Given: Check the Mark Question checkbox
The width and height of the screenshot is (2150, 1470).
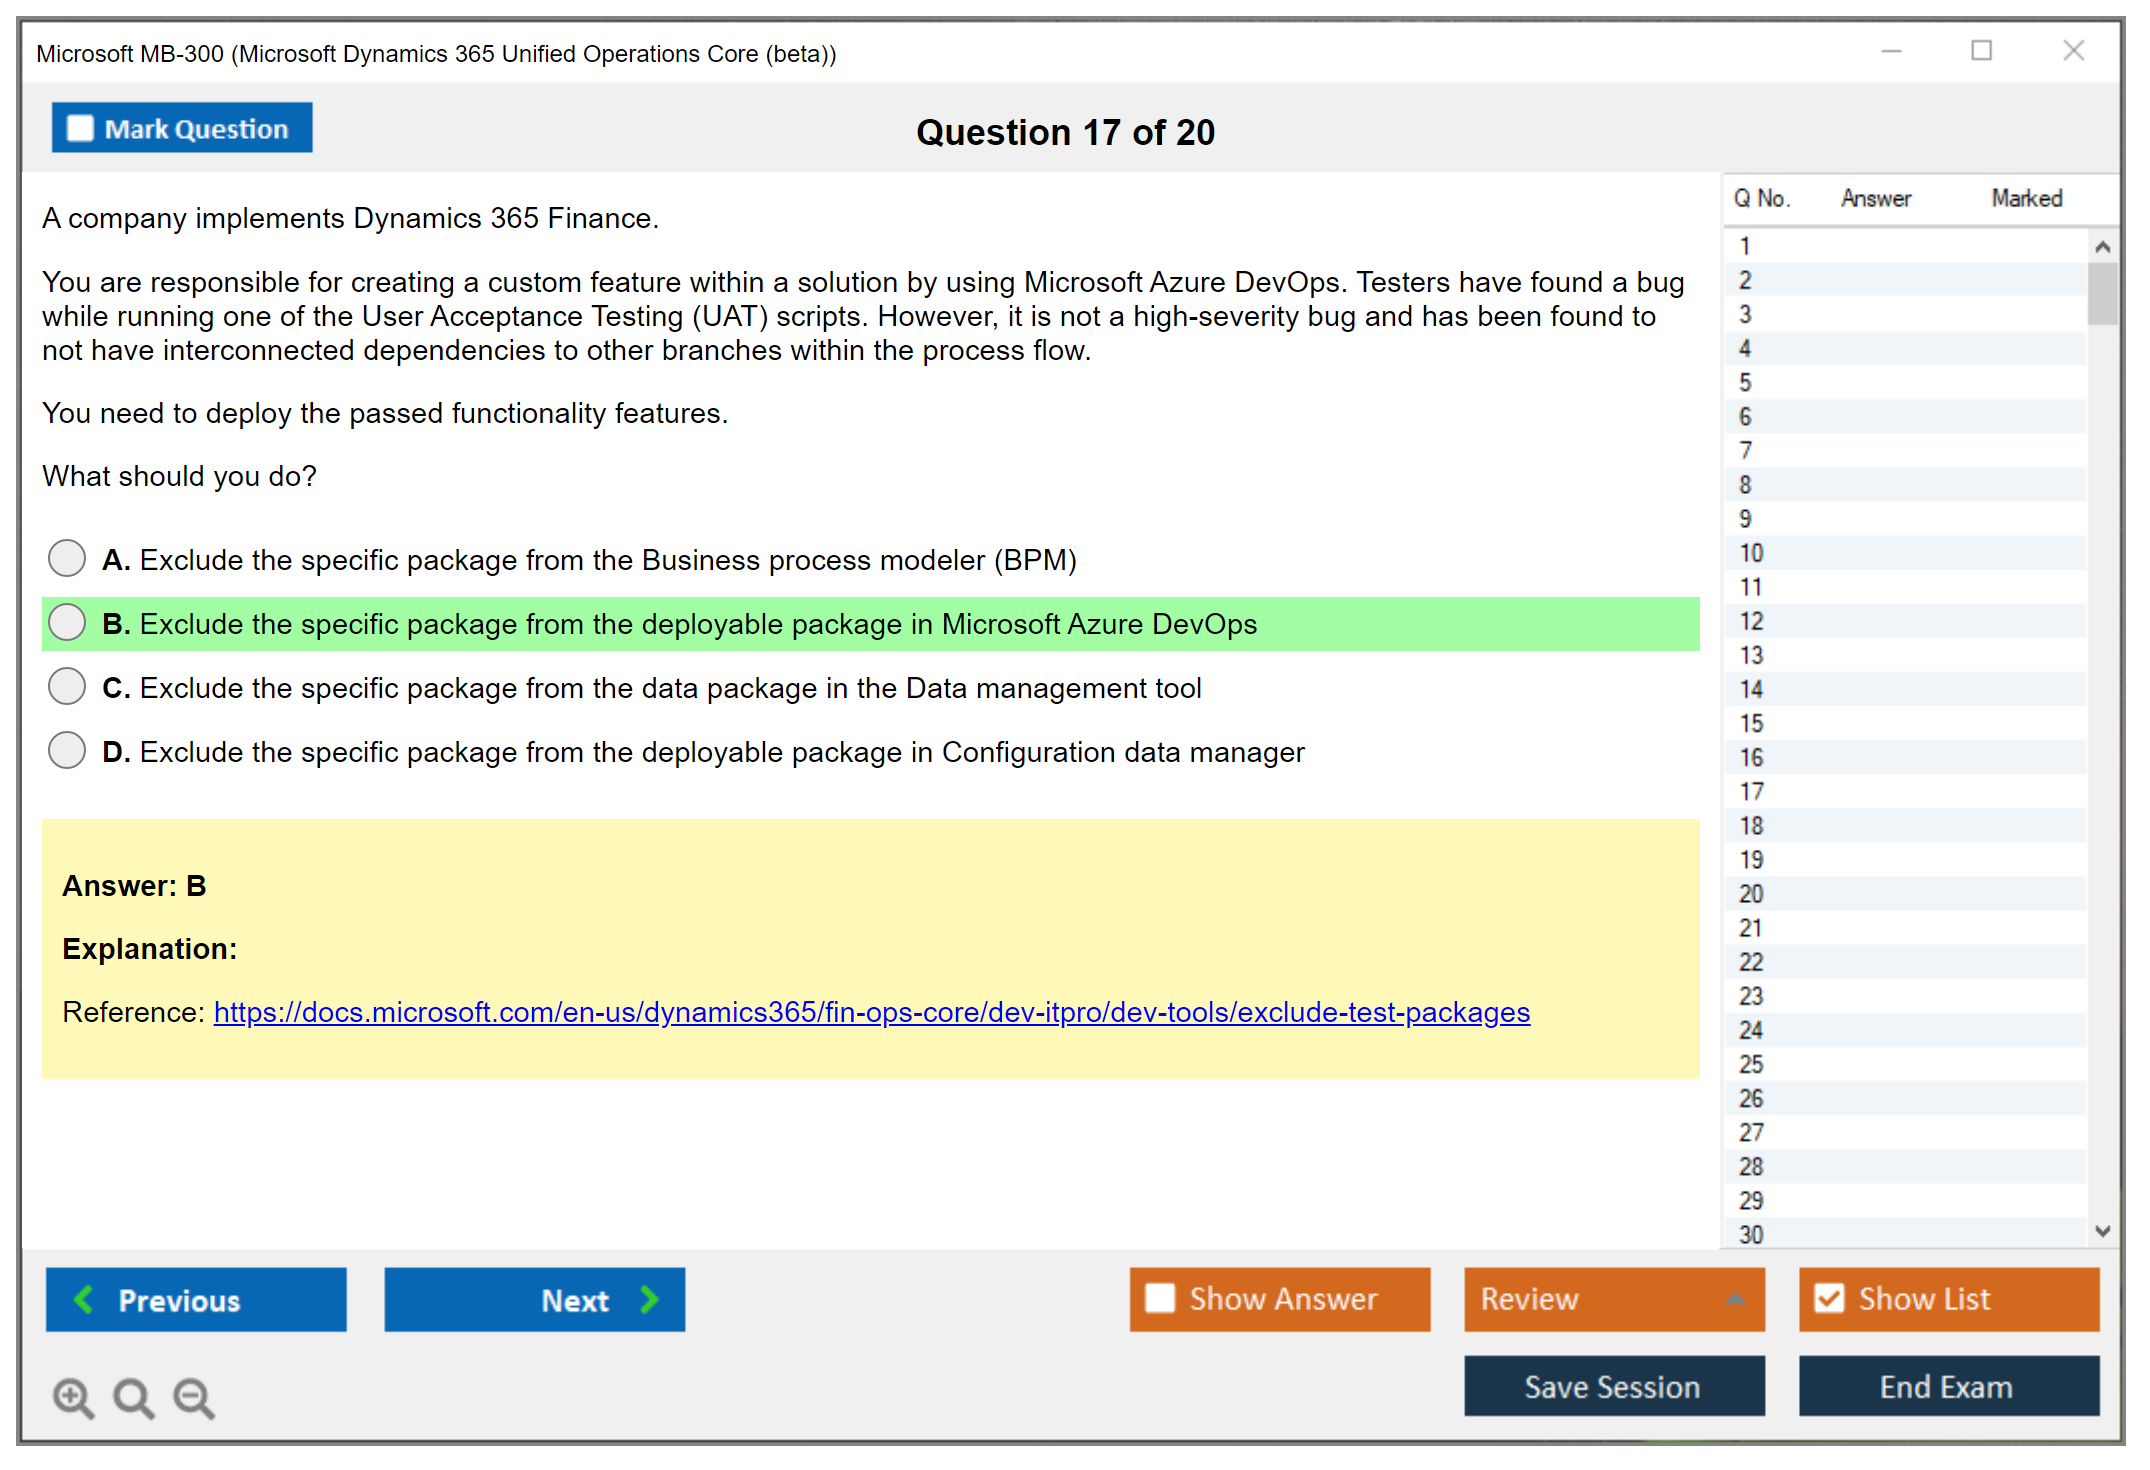Looking at the screenshot, I should pyautogui.click(x=80, y=128).
